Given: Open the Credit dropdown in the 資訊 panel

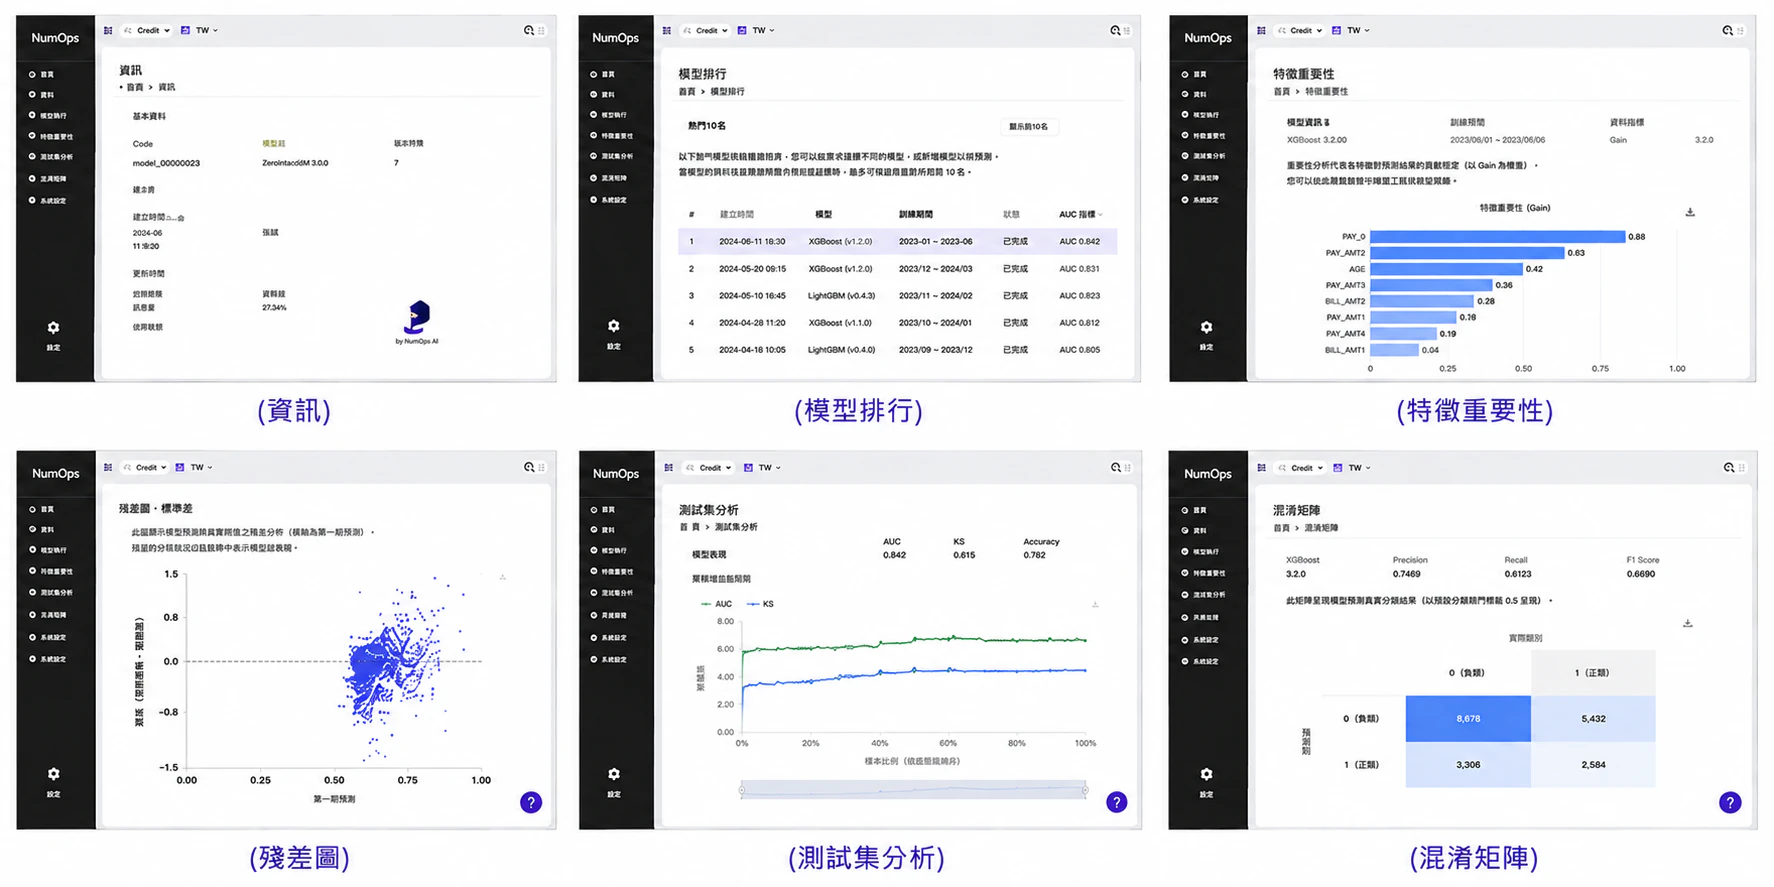Looking at the screenshot, I should (147, 31).
